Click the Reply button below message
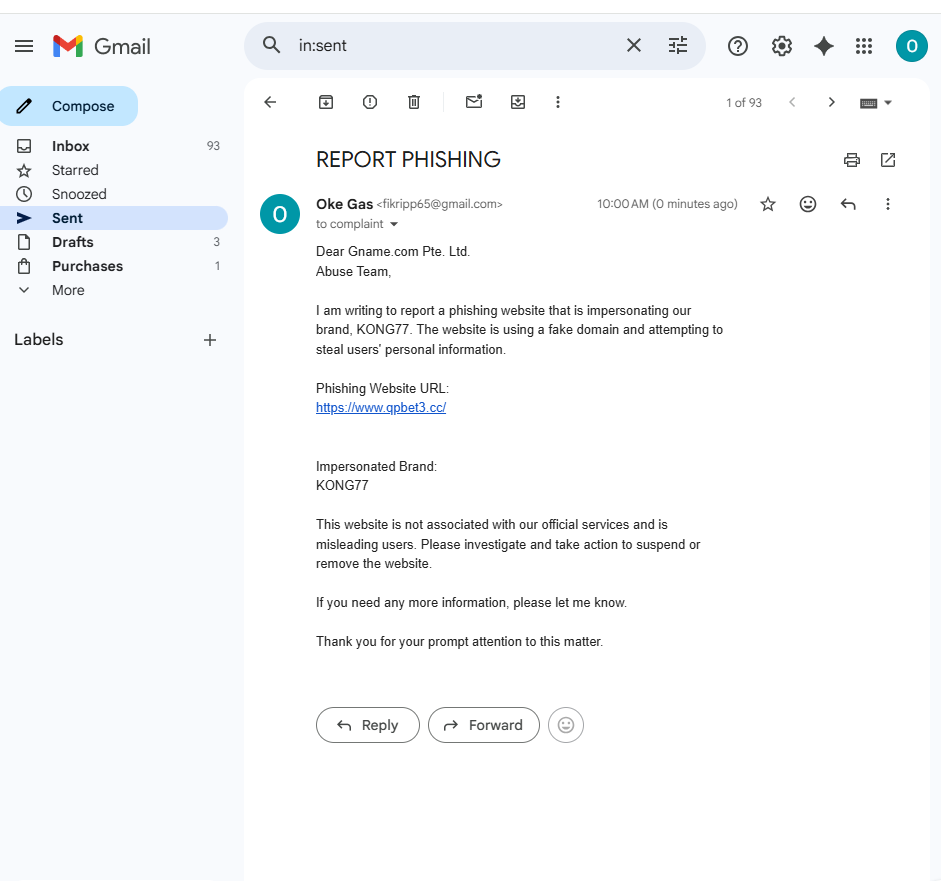941x881 pixels. pyautogui.click(x=368, y=725)
